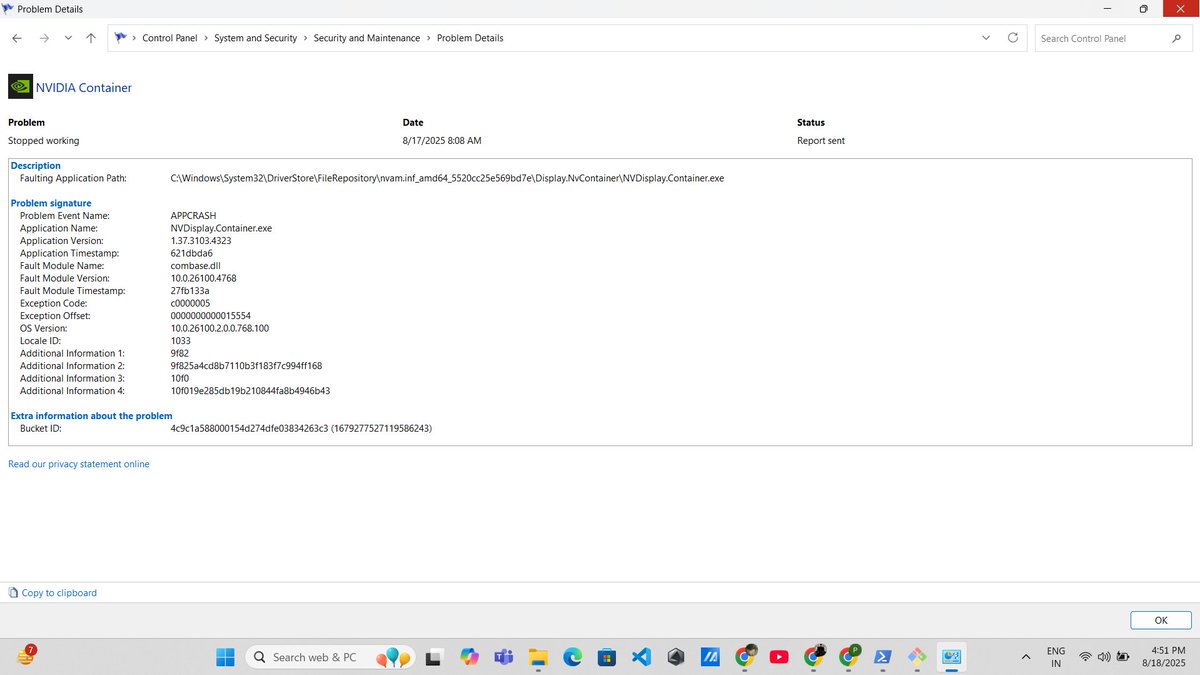Click the search magnifier in Control Panel search
This screenshot has width=1200, height=675.
[x=1177, y=38]
